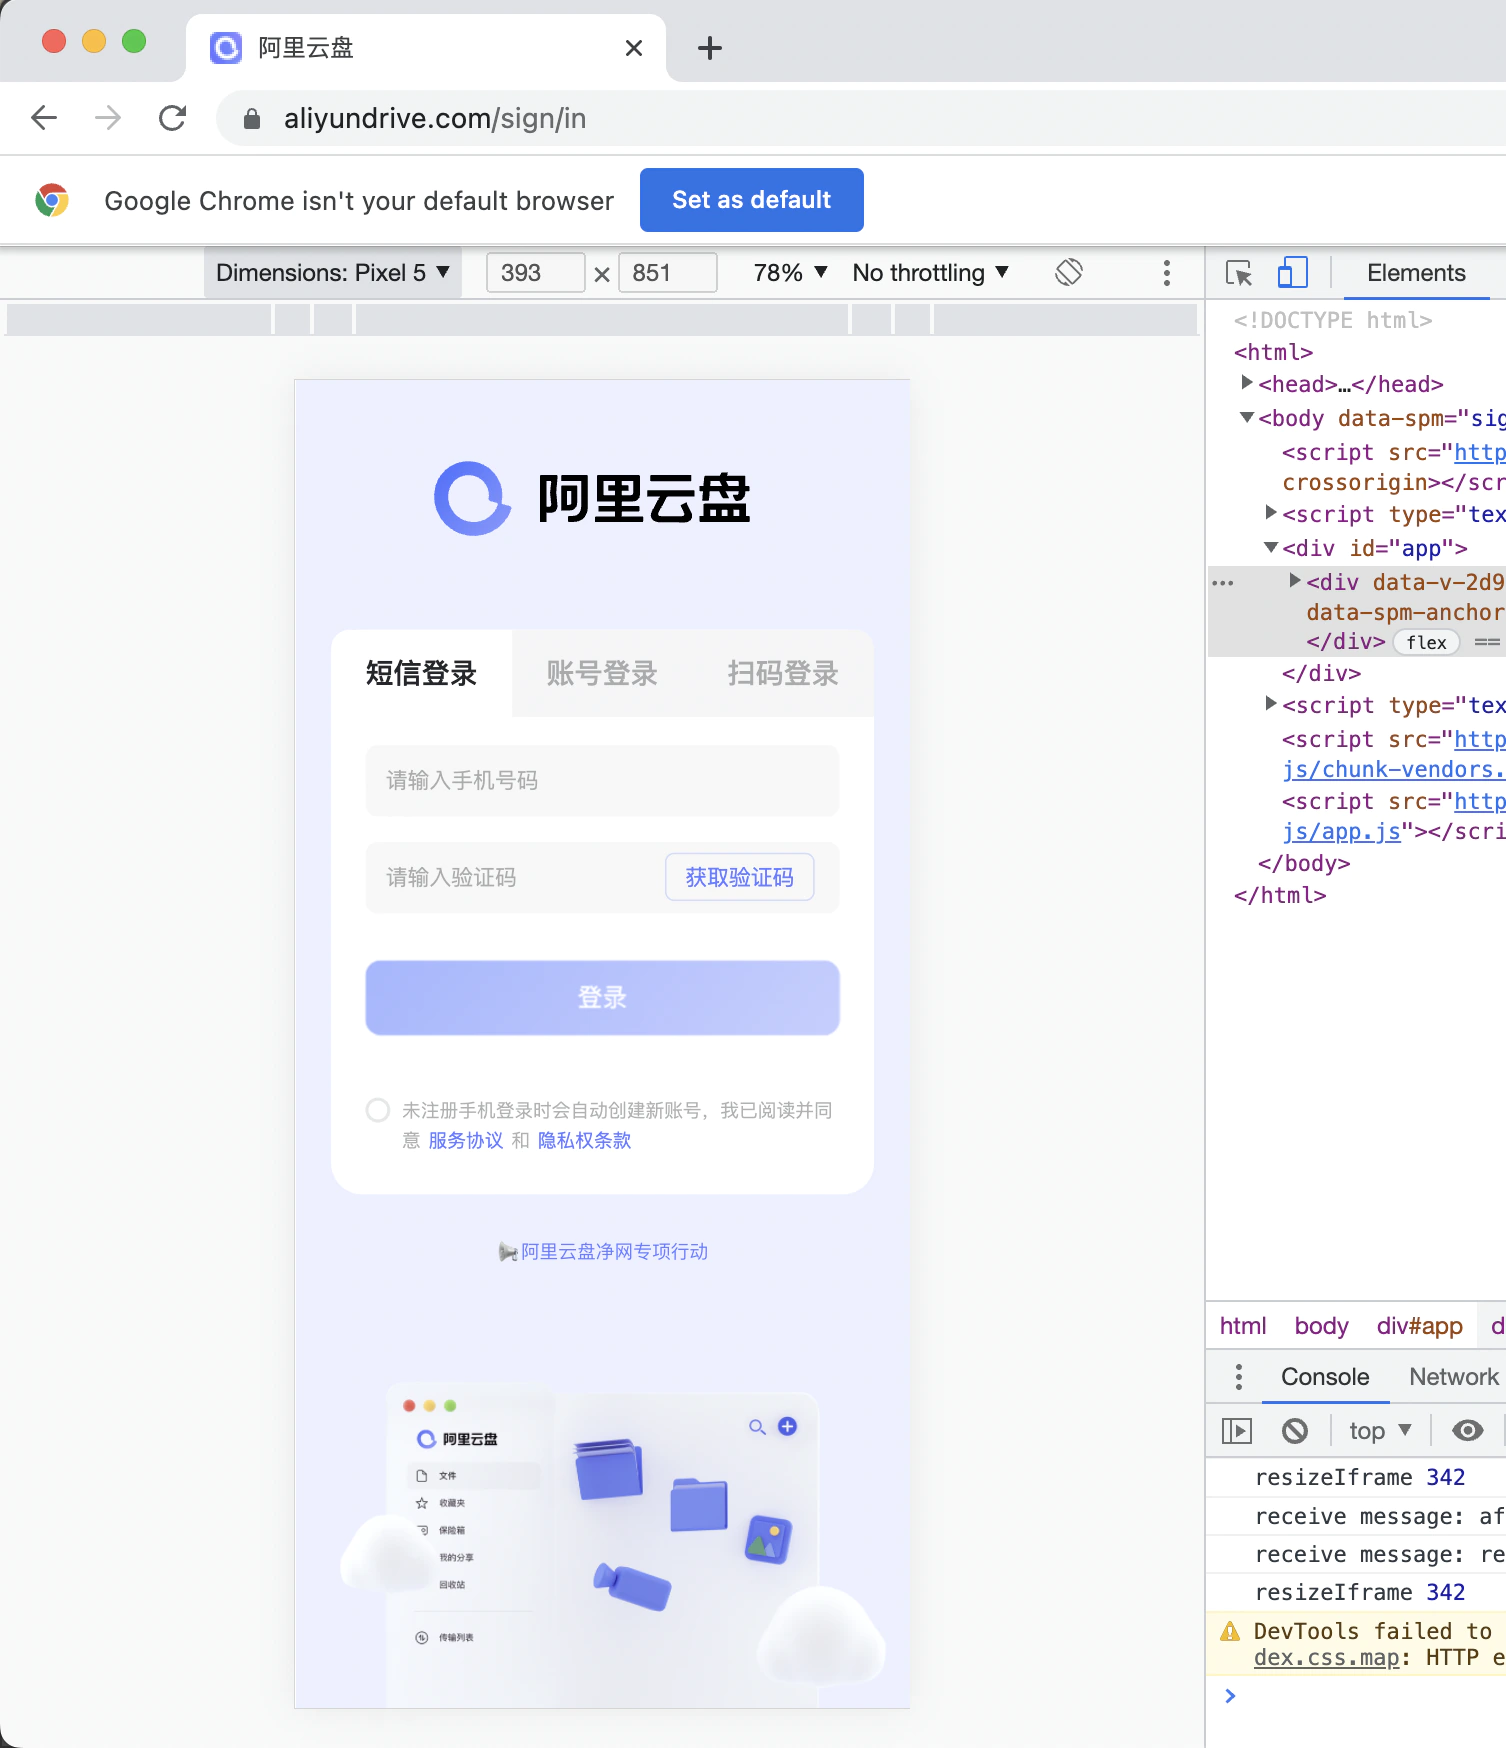1506x1748 pixels.
Task: Switch to 扫码登录 tab
Action: click(x=783, y=673)
